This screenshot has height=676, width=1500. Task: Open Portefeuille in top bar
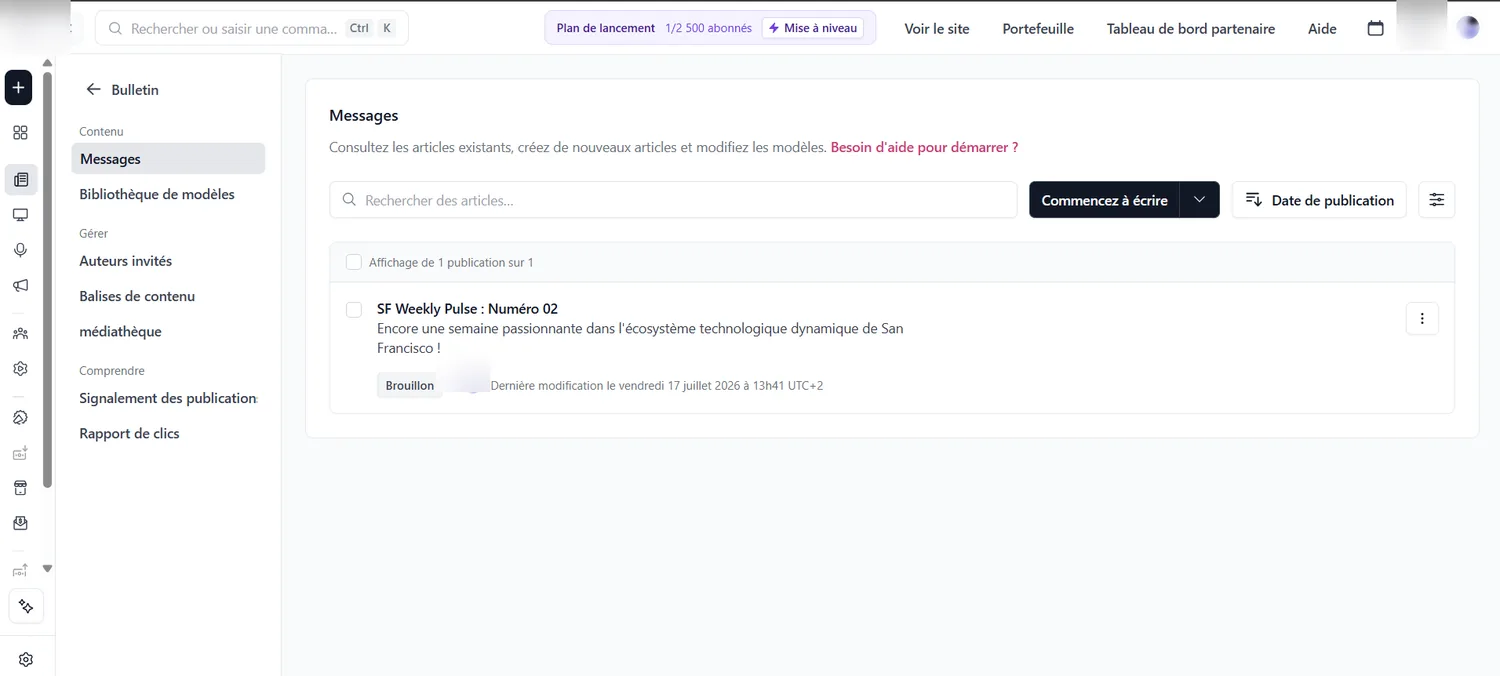[x=1038, y=29]
